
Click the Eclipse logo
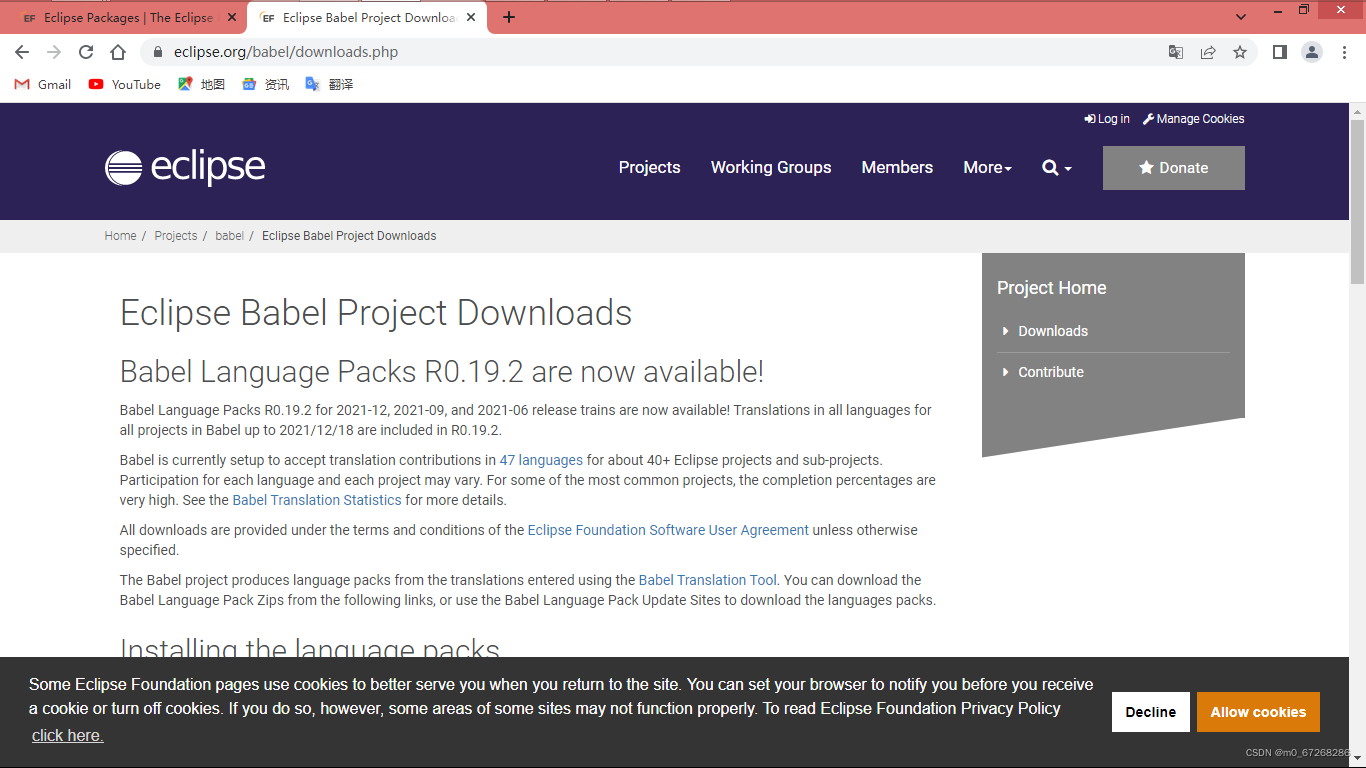(185, 167)
